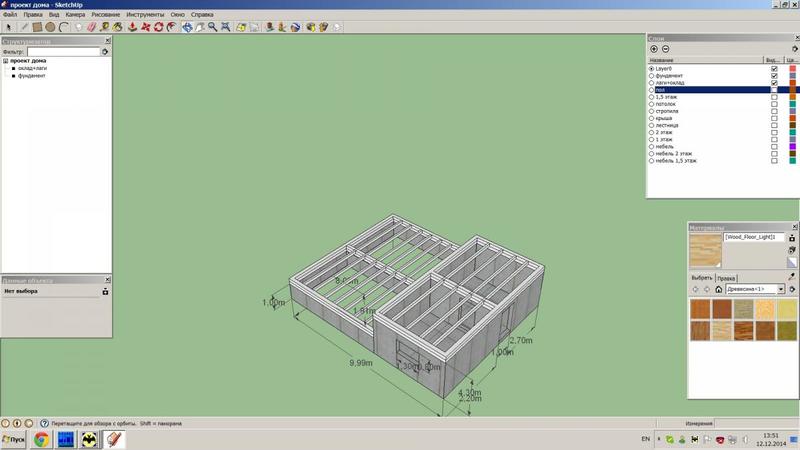Switch to the Правка tab in Materials

click(727, 277)
